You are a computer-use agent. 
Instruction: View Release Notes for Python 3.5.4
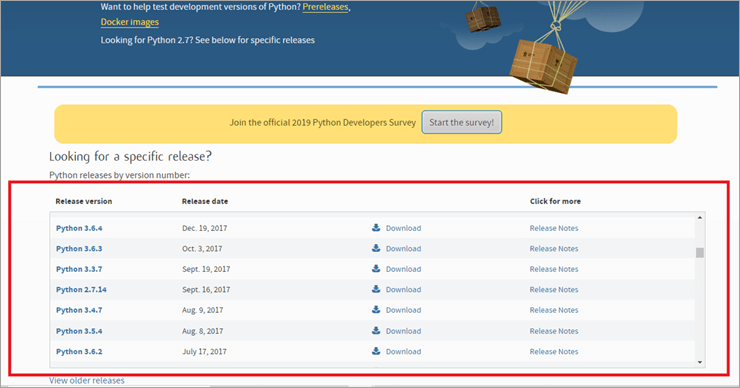(554, 331)
